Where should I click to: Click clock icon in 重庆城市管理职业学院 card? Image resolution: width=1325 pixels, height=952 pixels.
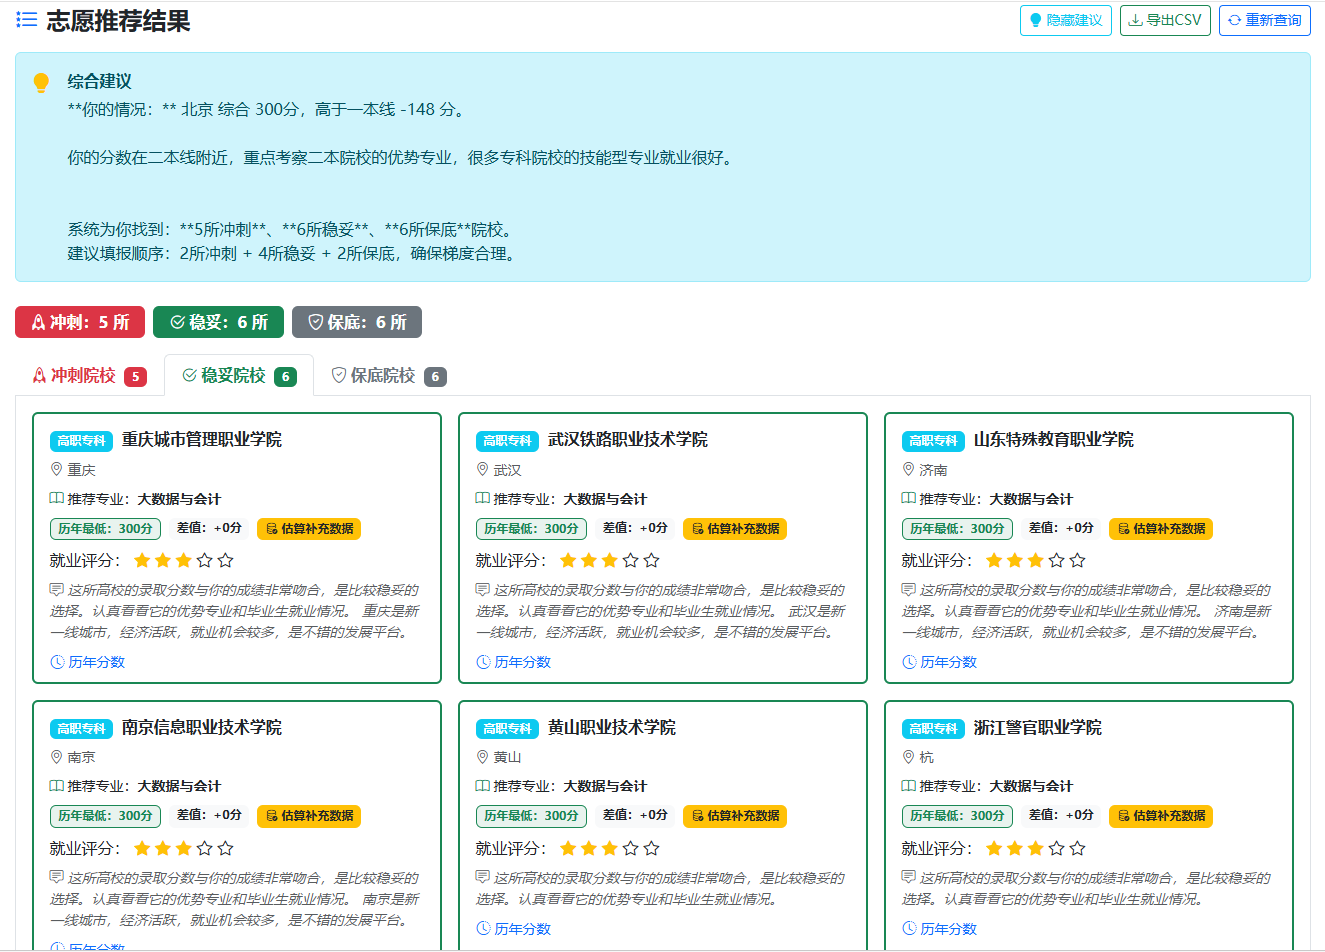click(57, 662)
